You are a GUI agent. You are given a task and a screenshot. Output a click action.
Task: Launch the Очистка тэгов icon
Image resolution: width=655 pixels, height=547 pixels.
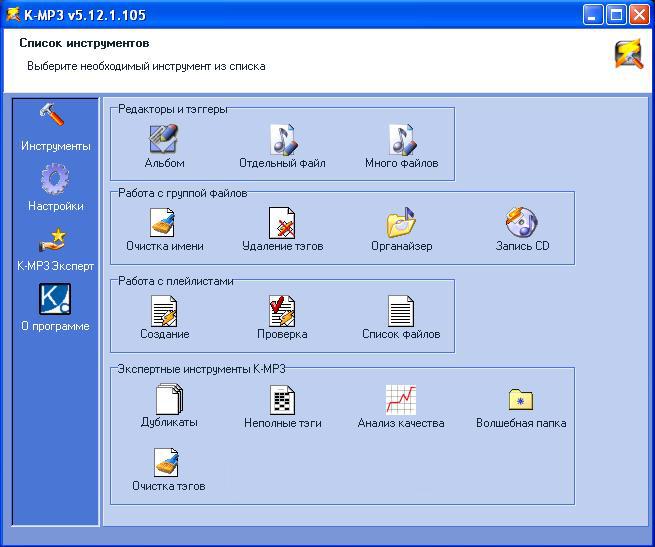[x=166, y=463]
